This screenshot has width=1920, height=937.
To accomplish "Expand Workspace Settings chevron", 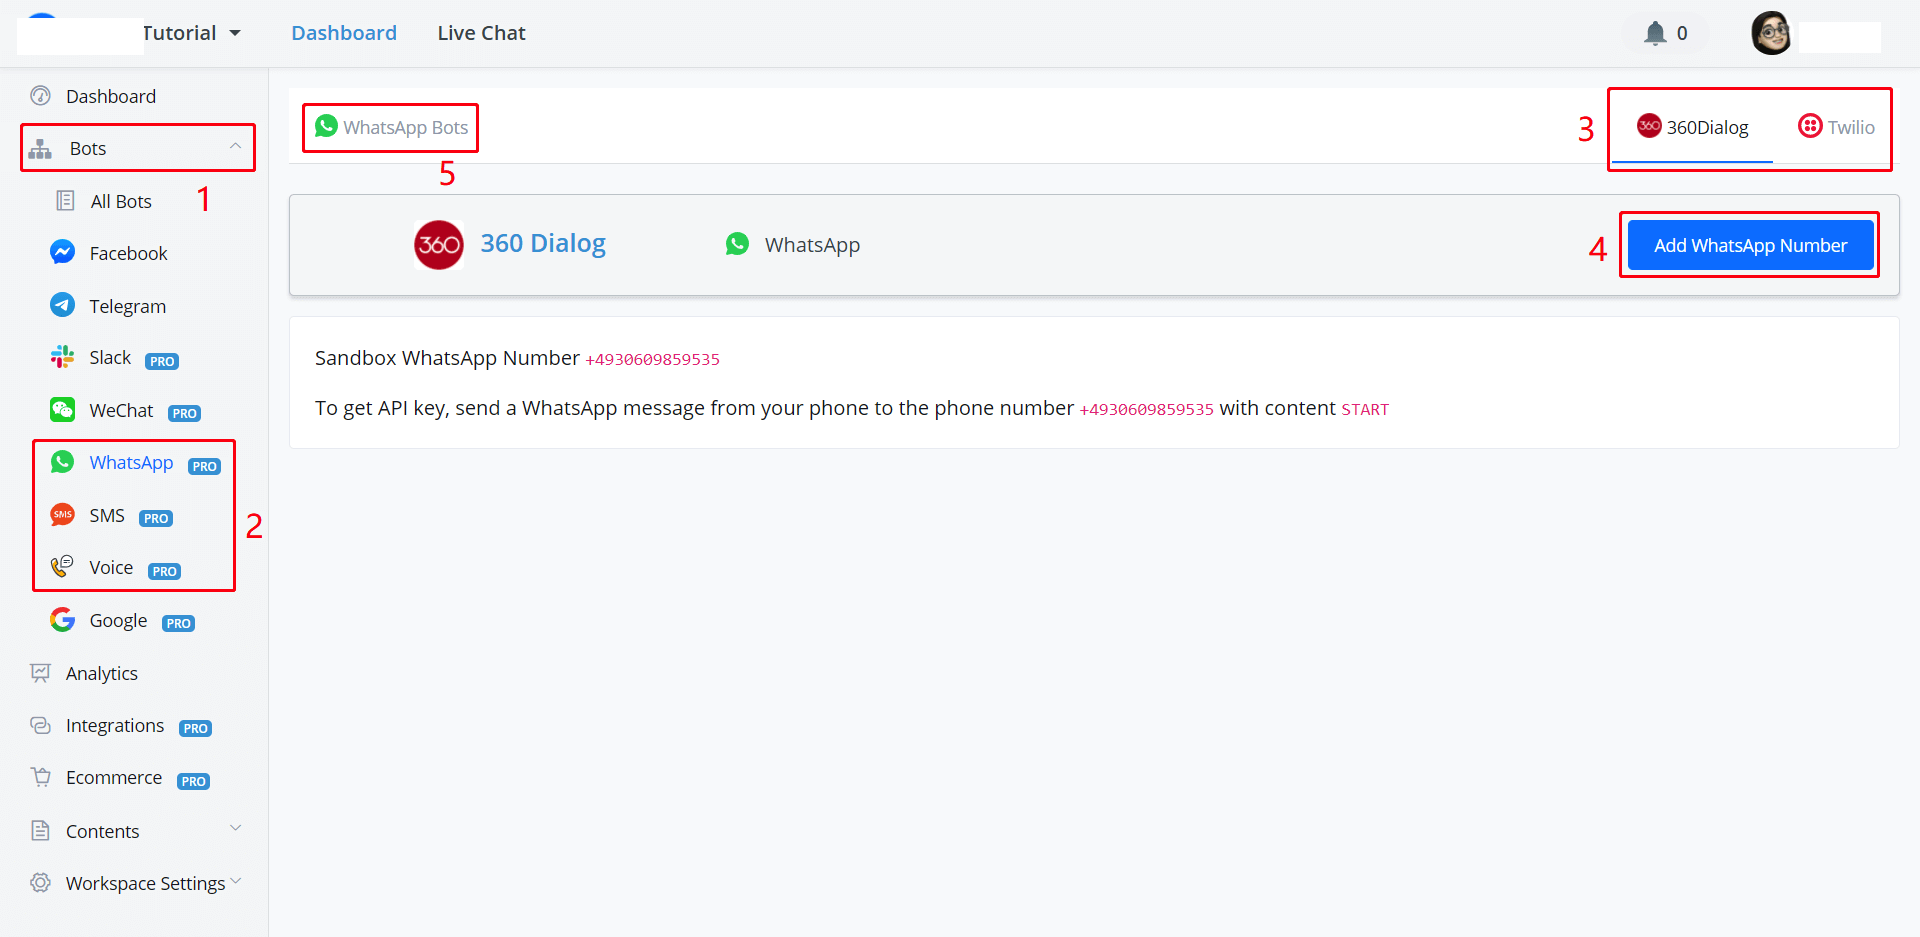I will (236, 881).
